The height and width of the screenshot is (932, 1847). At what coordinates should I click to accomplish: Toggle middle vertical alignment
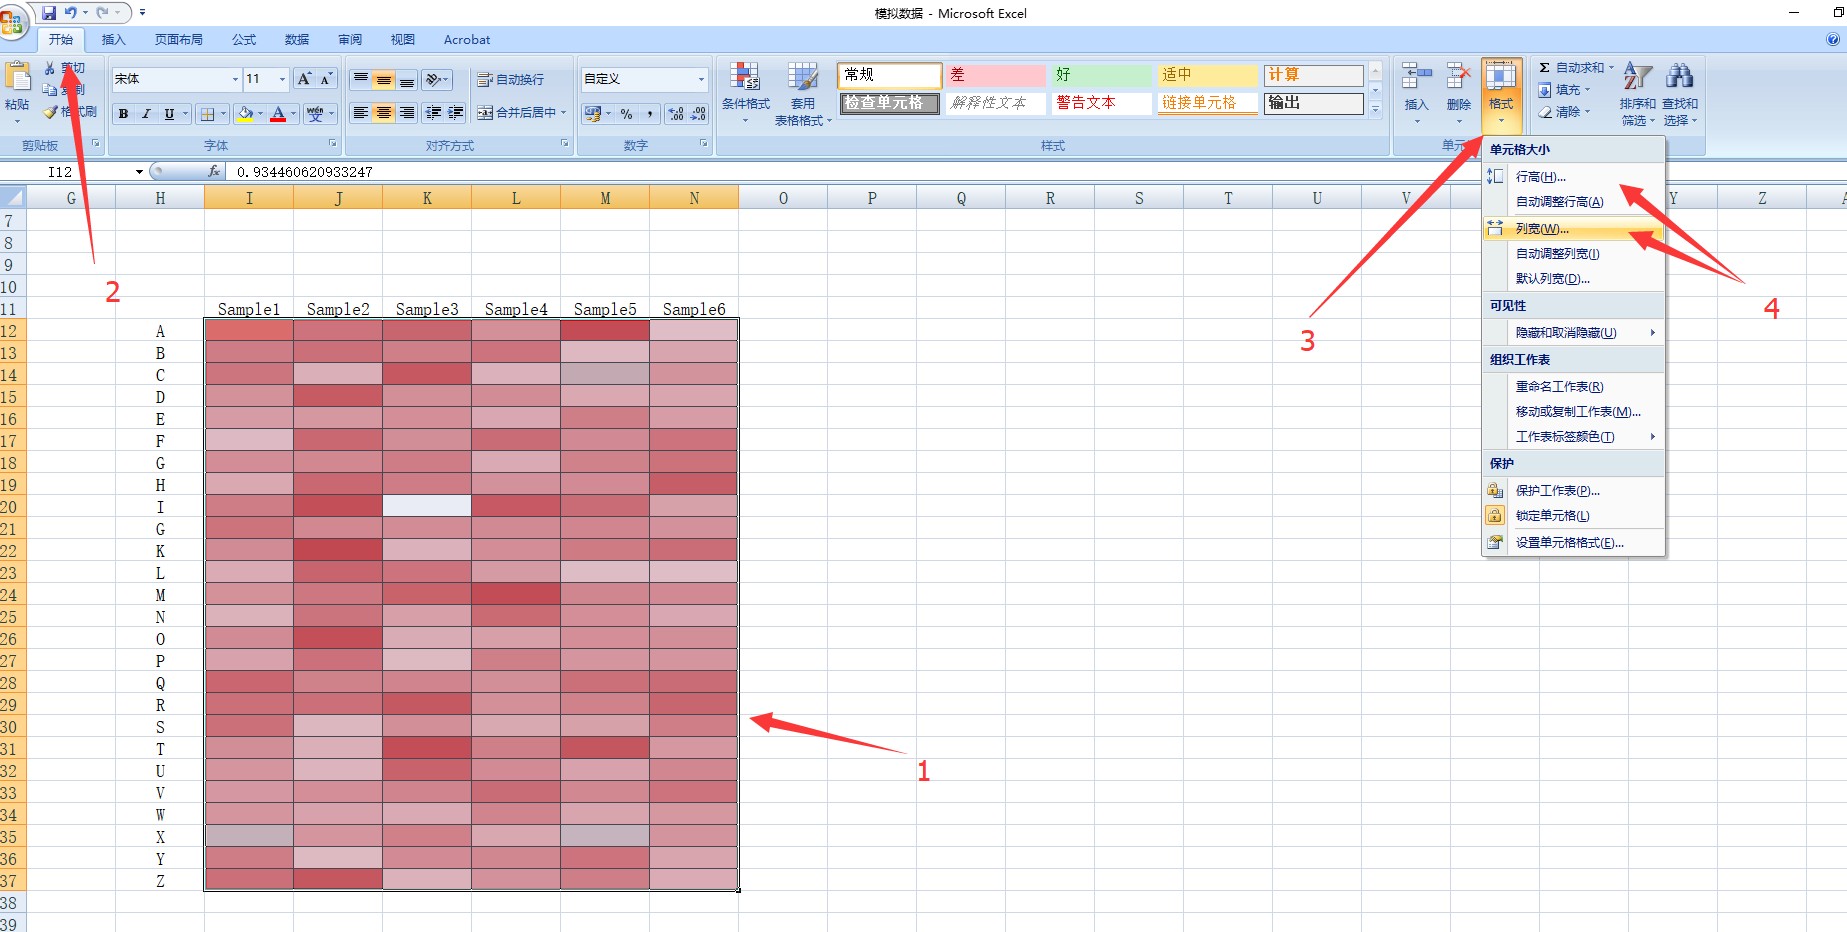384,79
